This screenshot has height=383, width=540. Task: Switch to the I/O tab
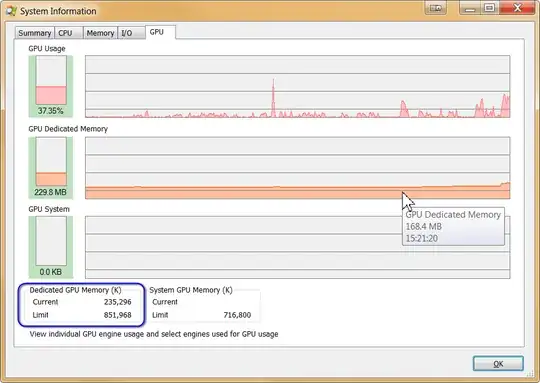[x=131, y=33]
